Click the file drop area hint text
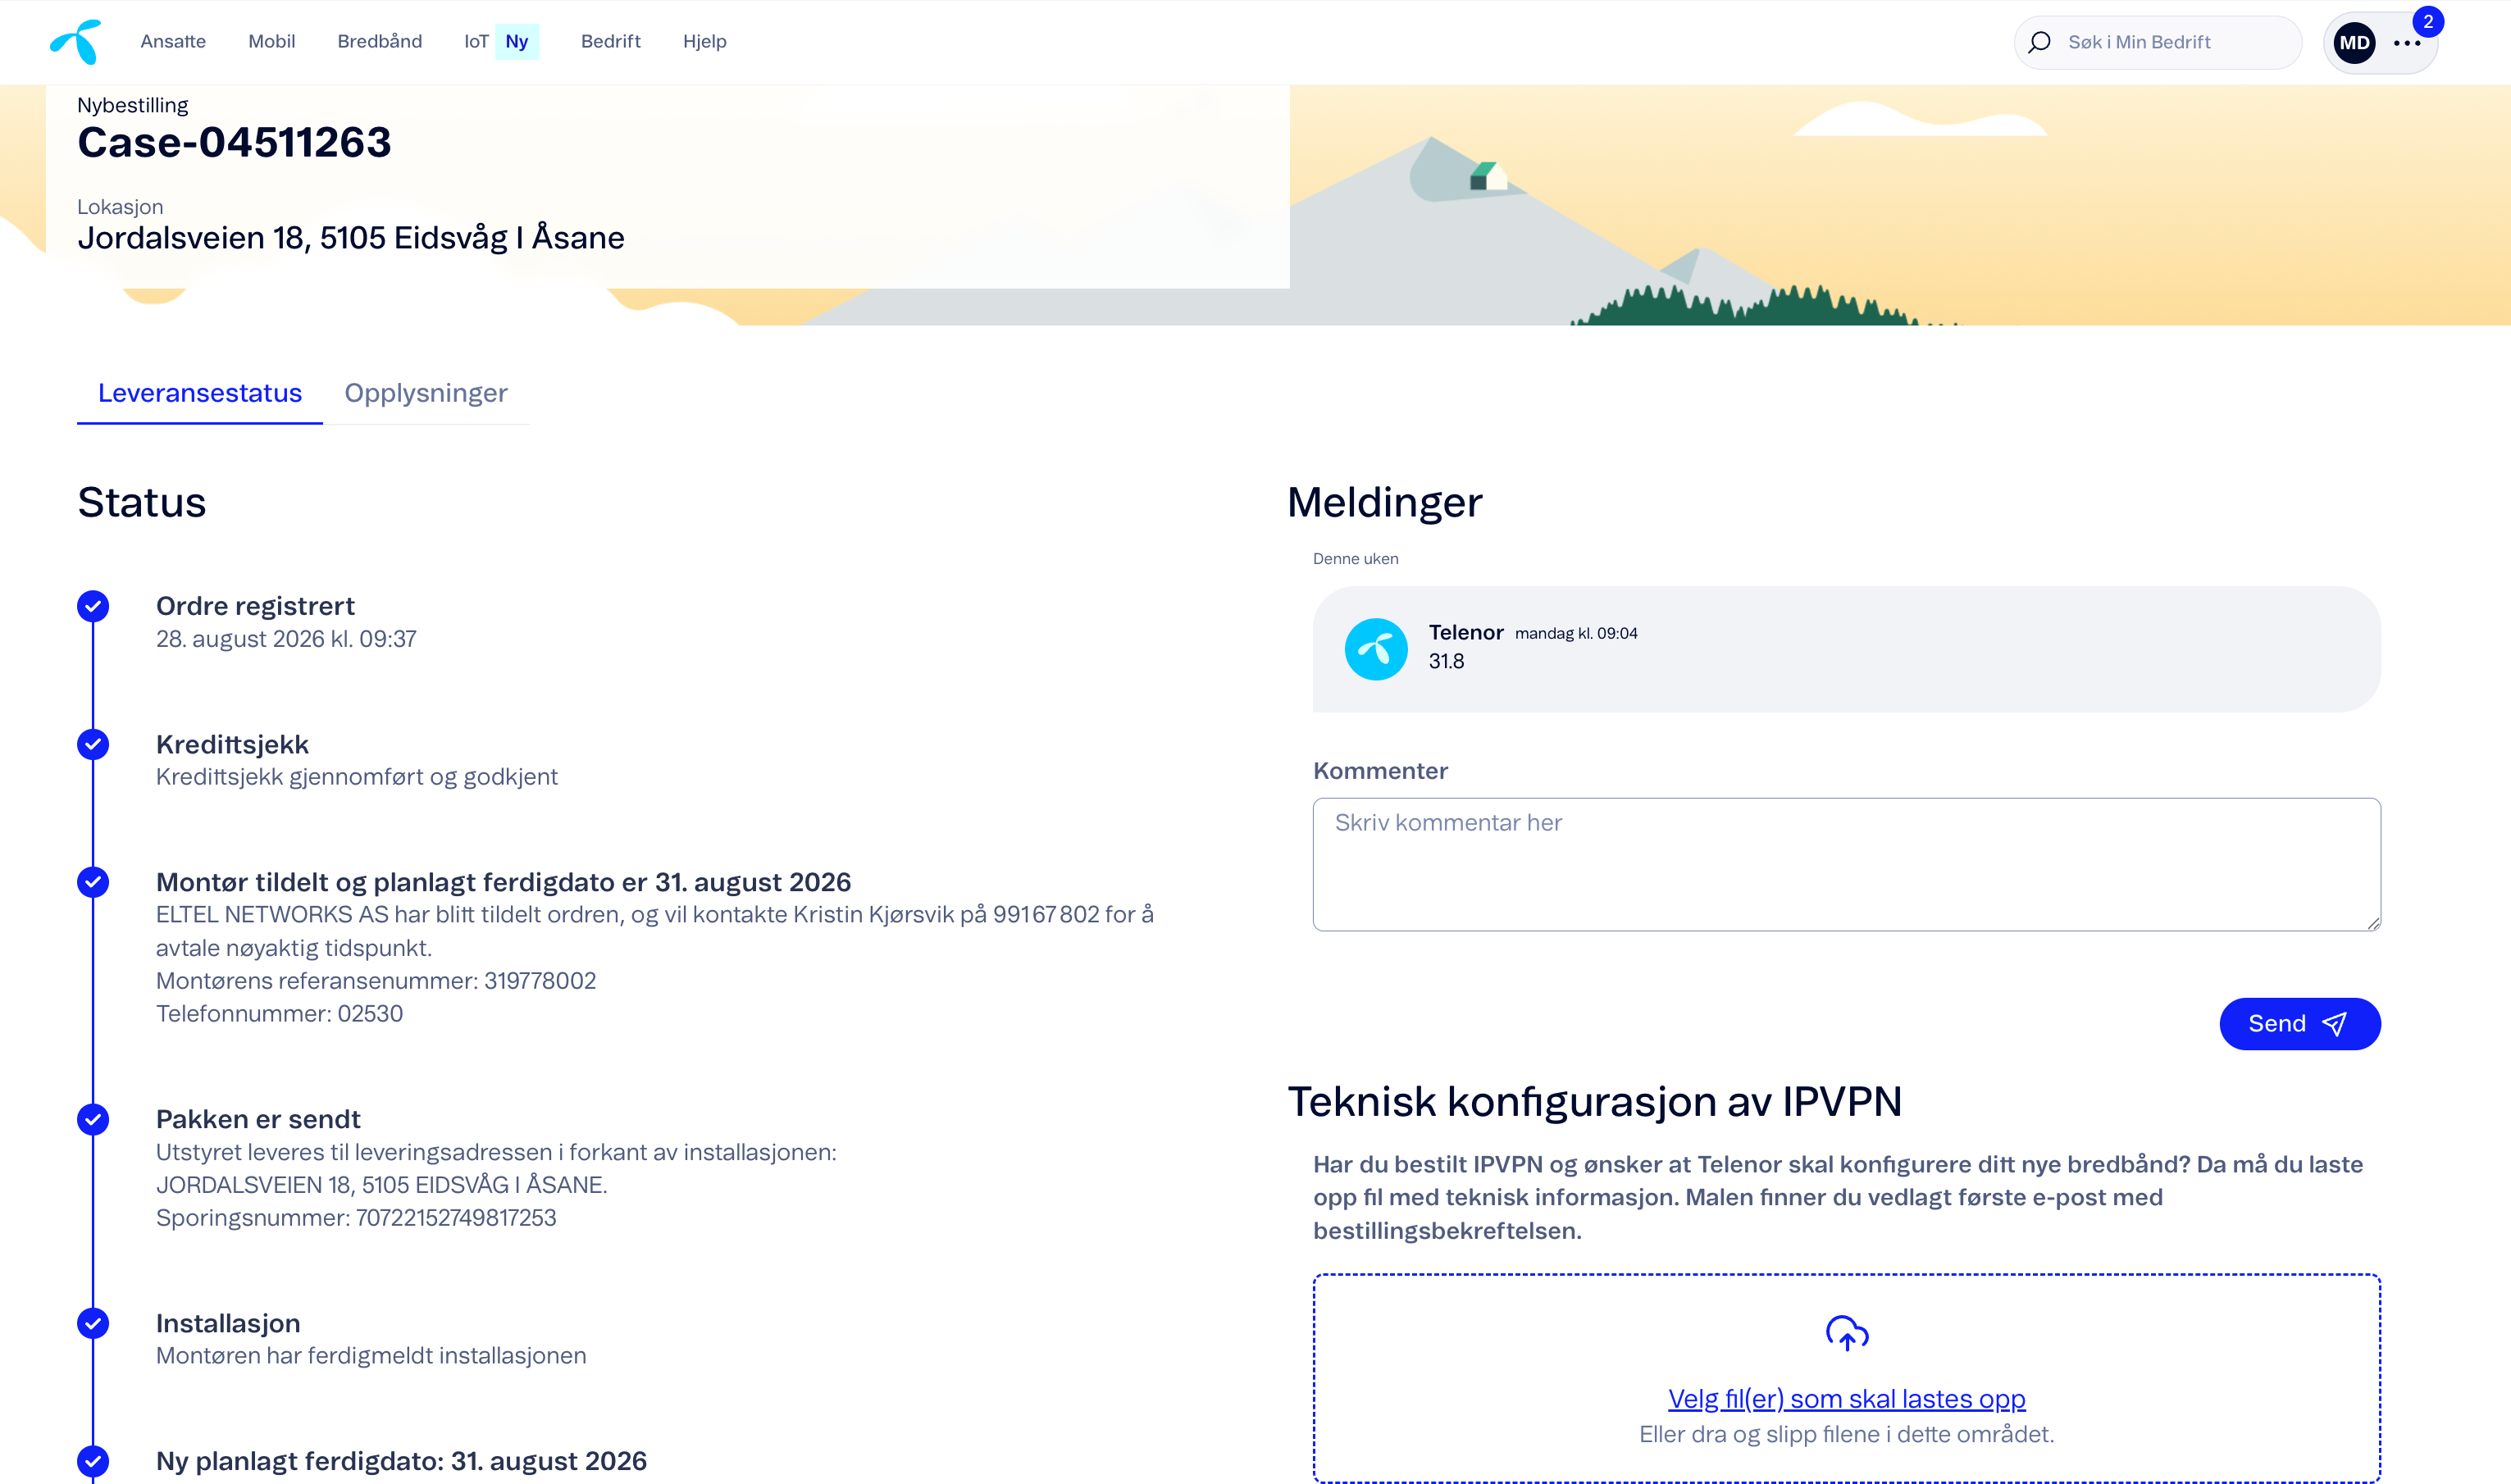2511x1484 pixels. [1847, 1434]
